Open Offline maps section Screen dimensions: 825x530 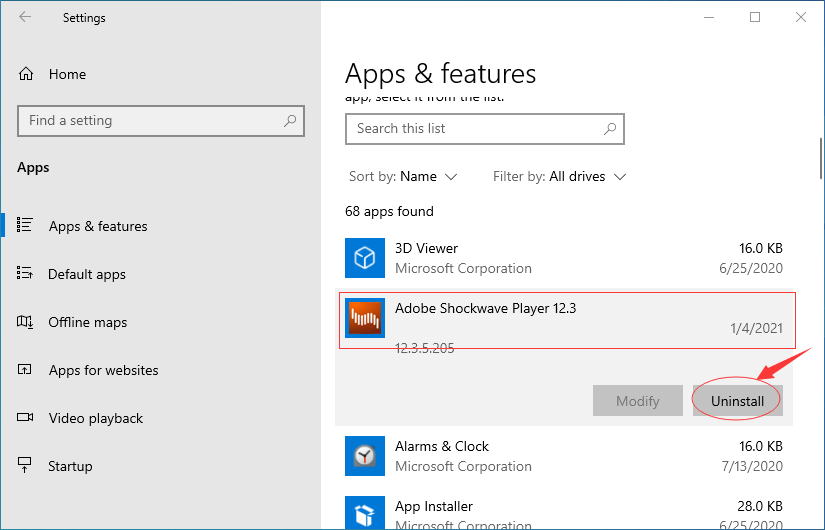pyautogui.click(x=87, y=322)
